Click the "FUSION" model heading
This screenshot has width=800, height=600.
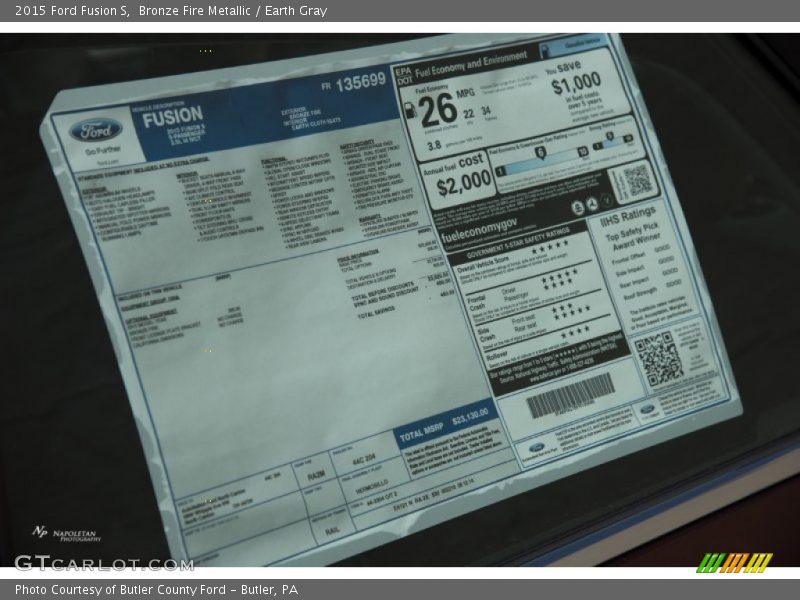[x=172, y=117]
